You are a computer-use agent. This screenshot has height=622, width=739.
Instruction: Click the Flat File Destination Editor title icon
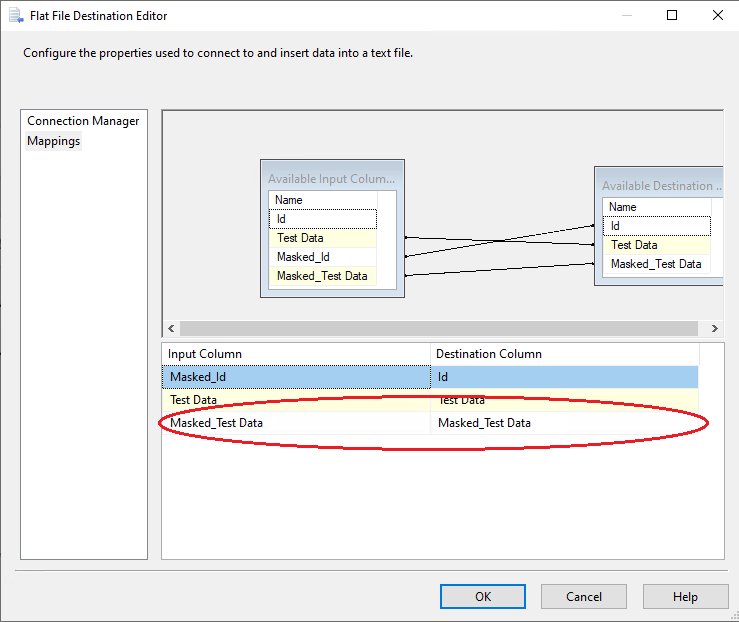[x=16, y=16]
